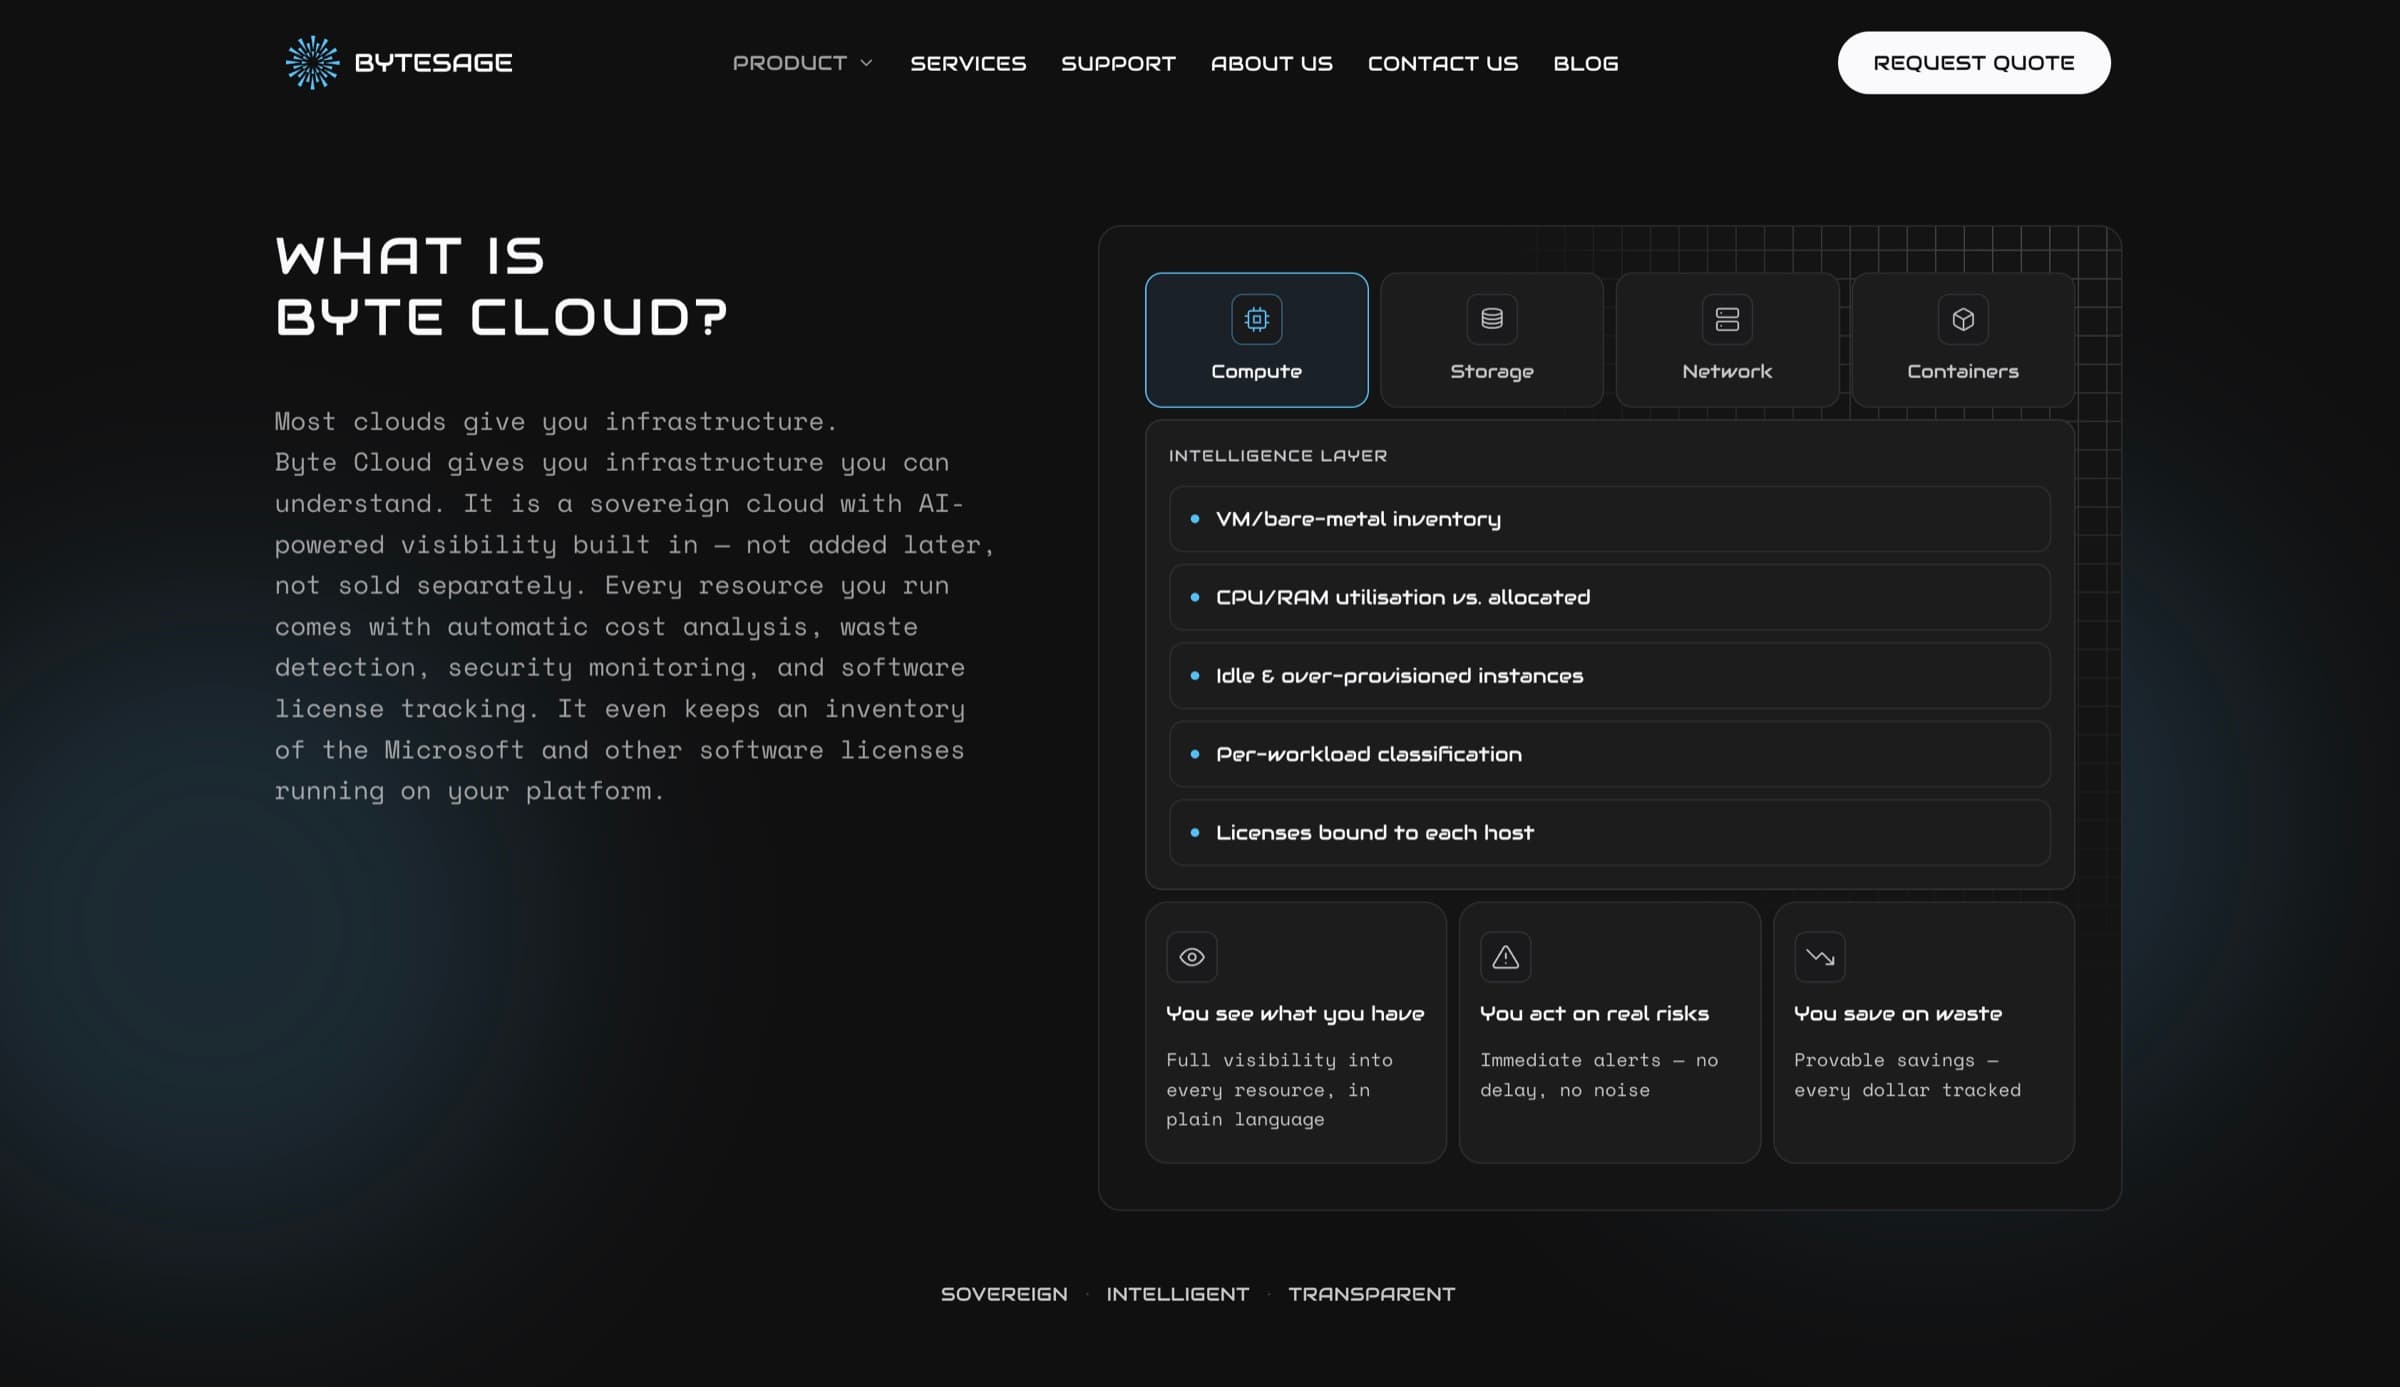Visit the Blog

coord(1585,63)
